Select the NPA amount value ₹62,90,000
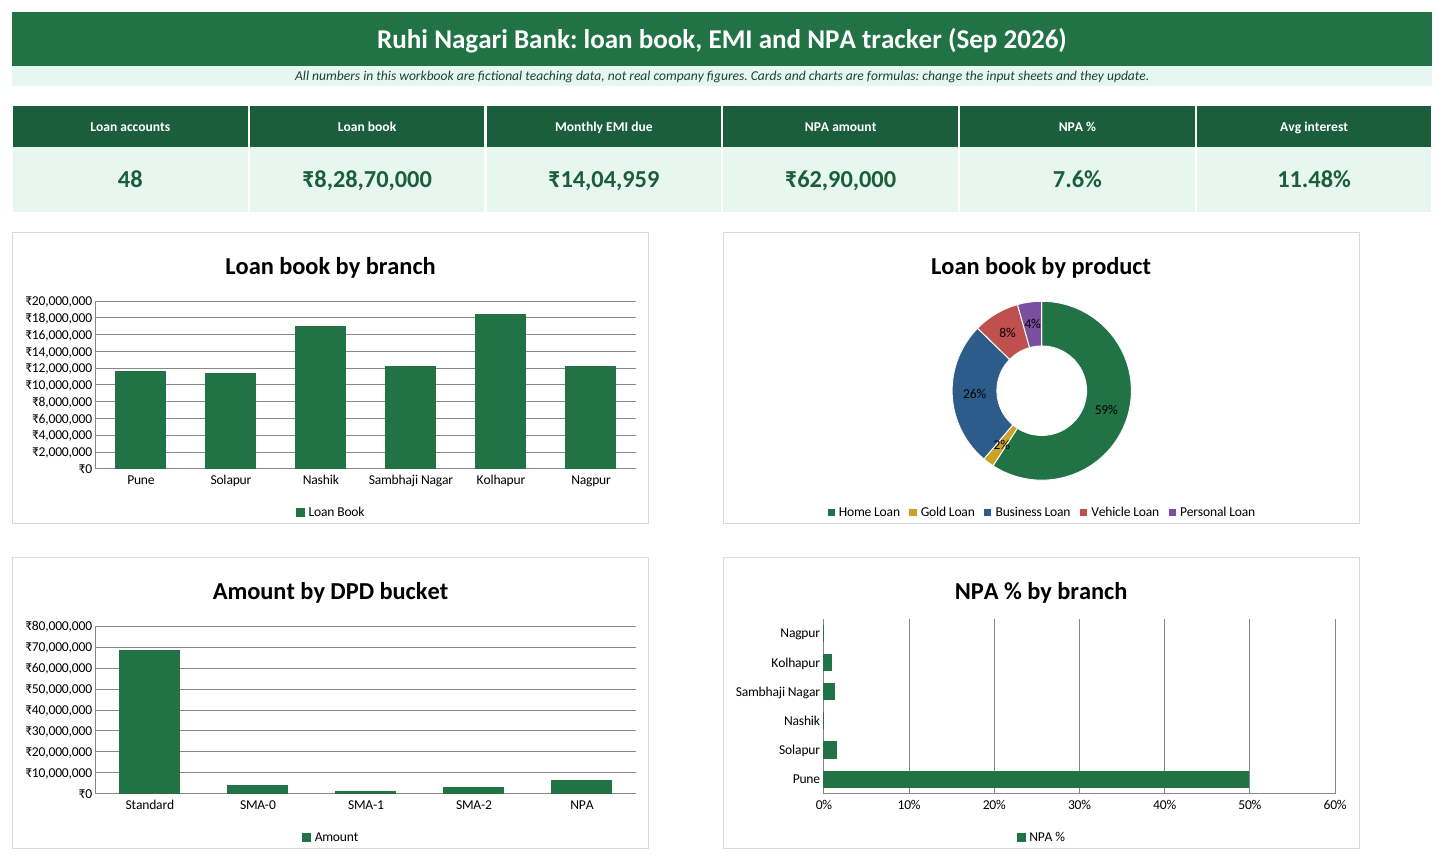The width and height of the screenshot is (1444, 861). (840, 180)
